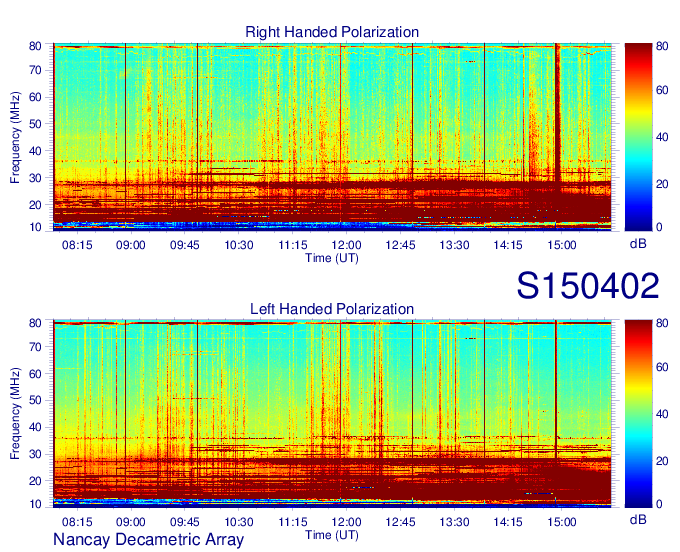Click the 09:00 tick on upper time axis
The height and width of the screenshot is (552, 680).
coord(131,245)
